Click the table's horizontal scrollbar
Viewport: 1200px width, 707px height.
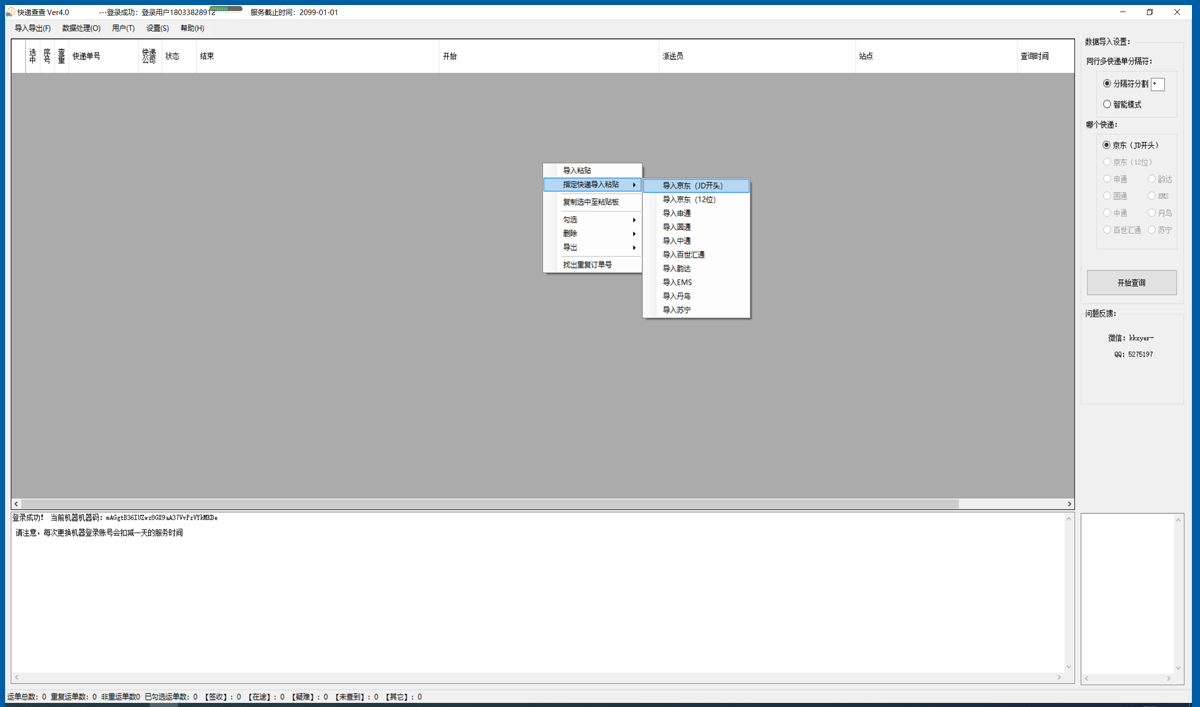pos(542,504)
